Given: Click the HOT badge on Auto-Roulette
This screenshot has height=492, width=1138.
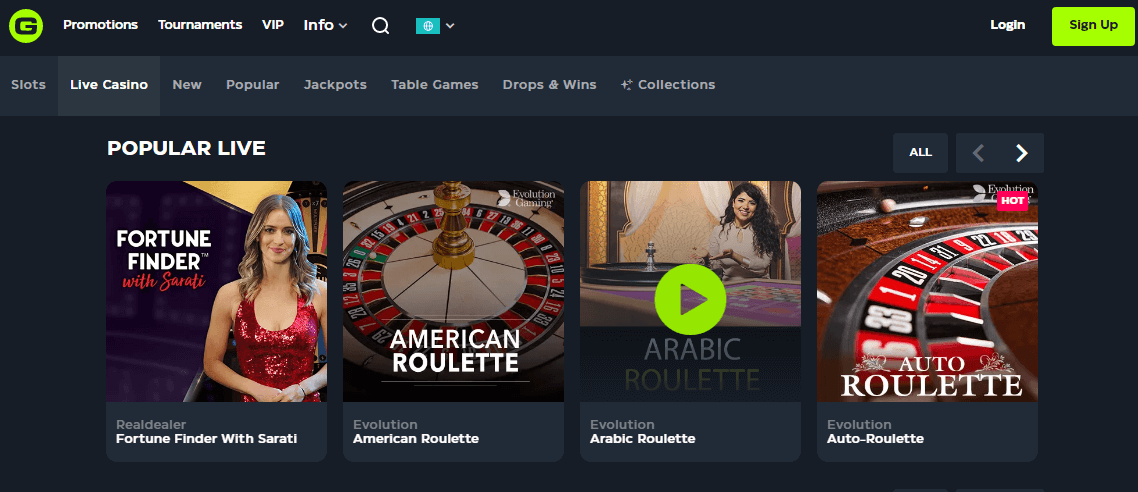Looking at the screenshot, I should [1012, 200].
